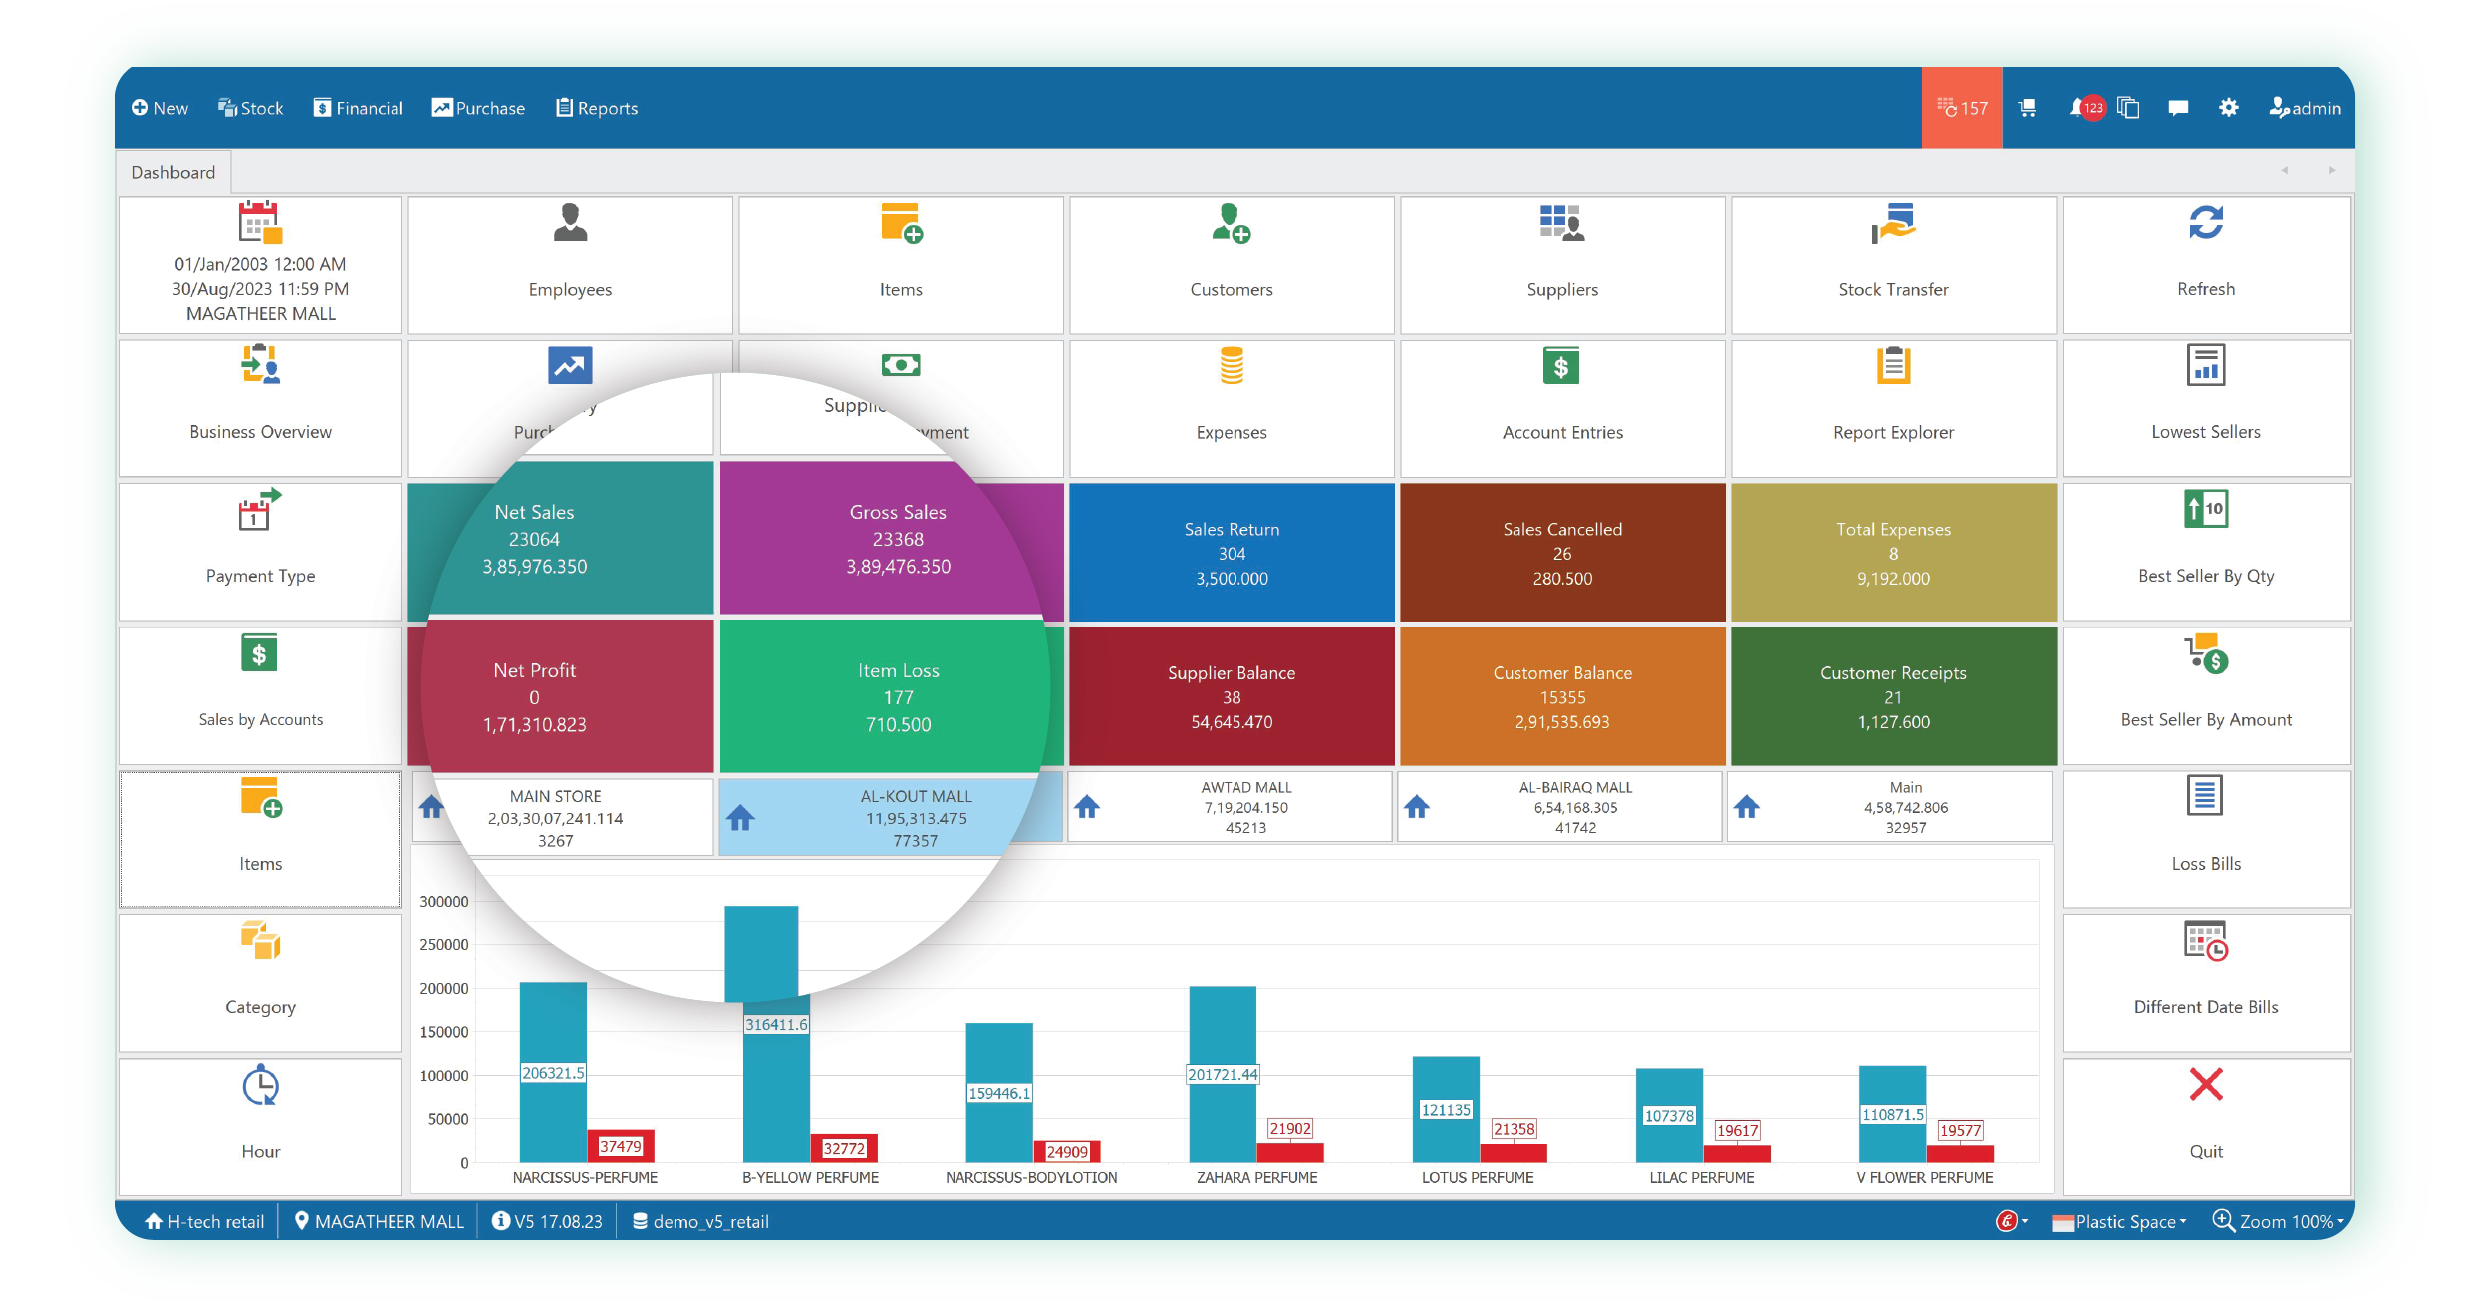
Task: Click the date range MAGATHEER MALL tile
Action: (x=260, y=265)
